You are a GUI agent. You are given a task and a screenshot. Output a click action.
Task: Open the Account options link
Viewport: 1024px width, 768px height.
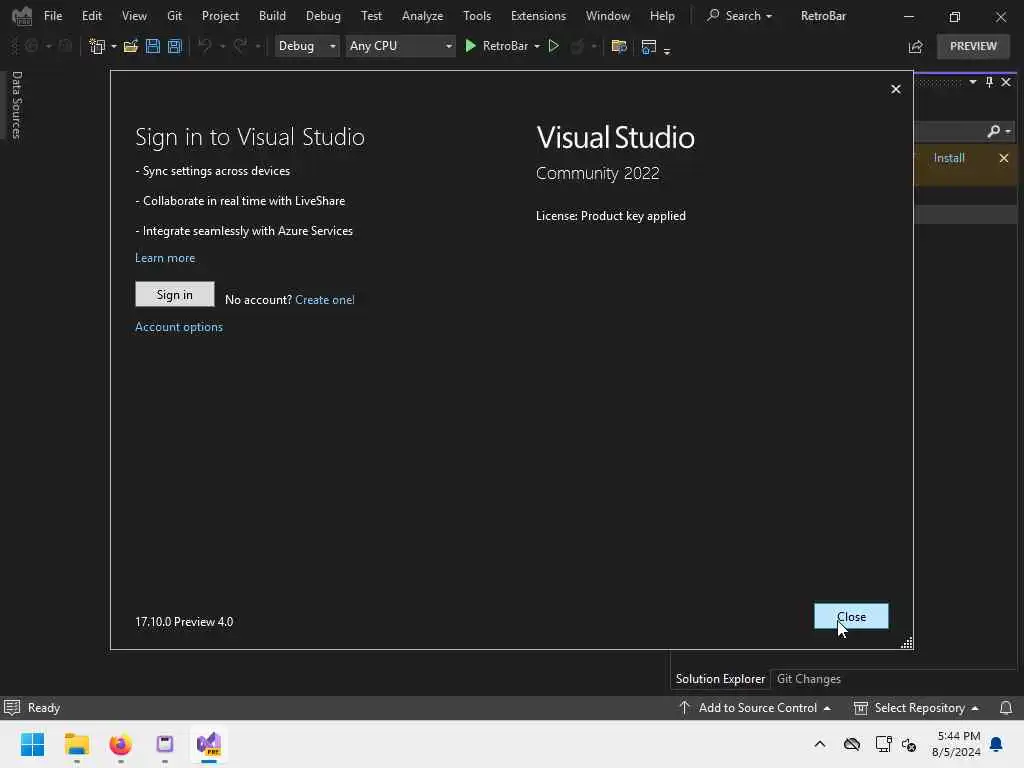(x=179, y=327)
